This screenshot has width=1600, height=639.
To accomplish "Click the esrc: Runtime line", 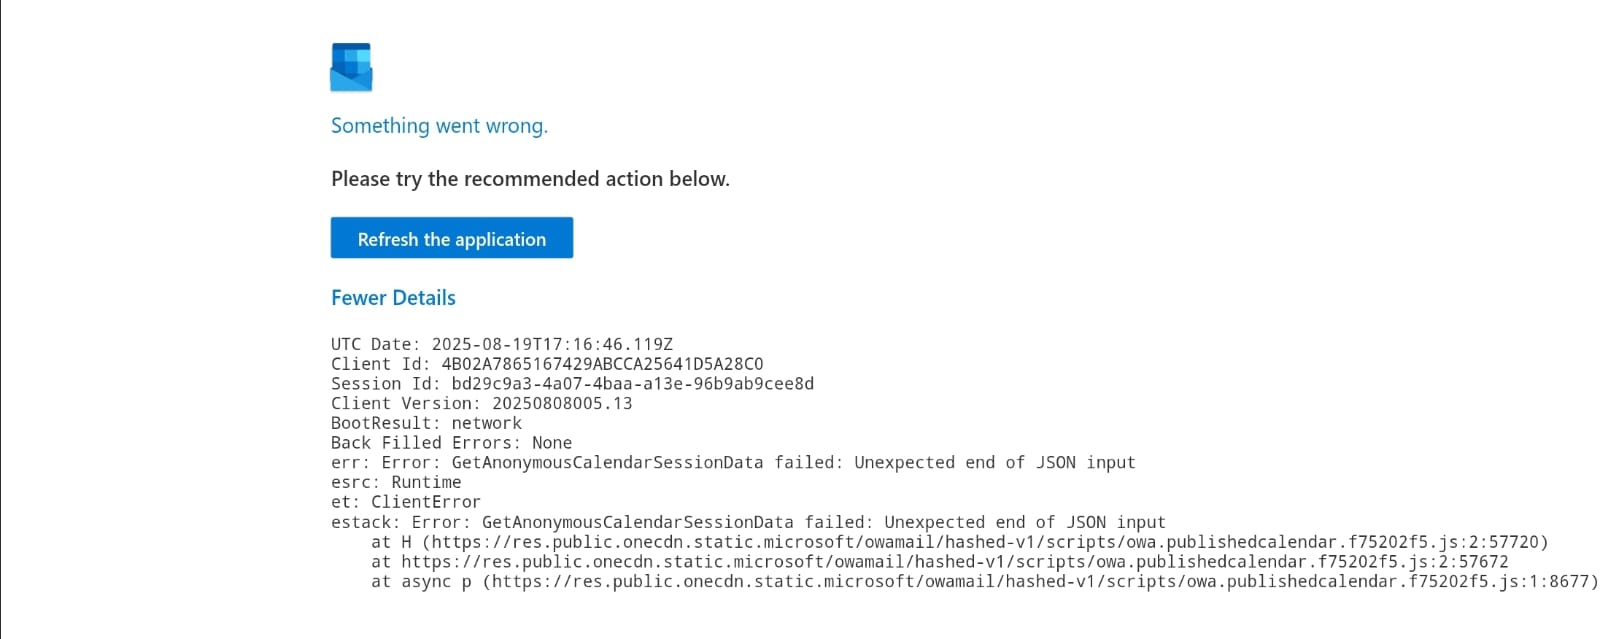I will pos(396,482).
